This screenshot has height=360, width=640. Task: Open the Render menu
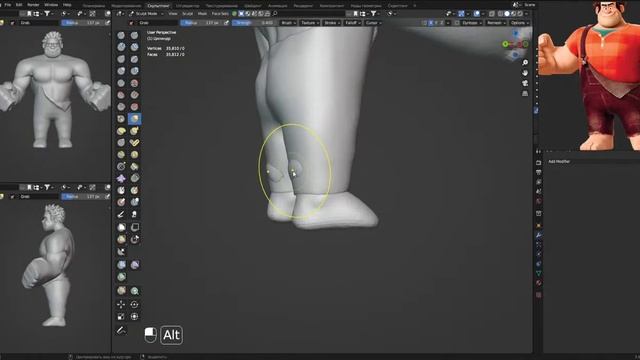tap(33, 5)
